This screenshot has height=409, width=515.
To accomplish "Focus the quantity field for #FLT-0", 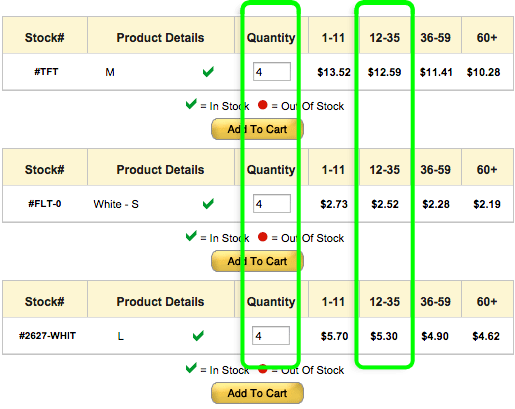I will click(x=272, y=204).
